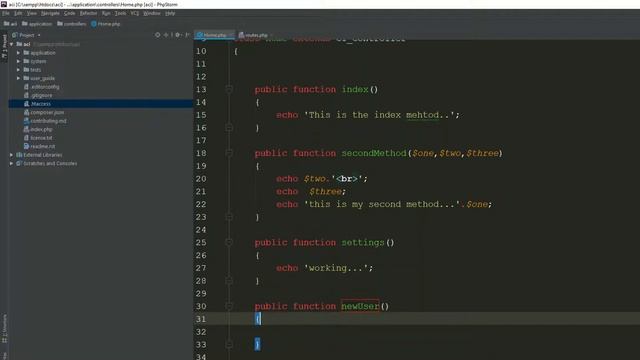The width and height of the screenshot is (640, 360).
Task: Click the locate/scroll-from-source target icon
Action: click(x=158, y=35)
